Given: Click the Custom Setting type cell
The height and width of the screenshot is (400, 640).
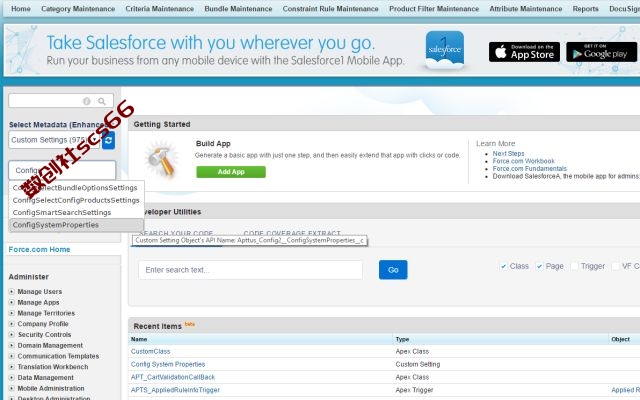Looking at the screenshot, I should [x=418, y=364].
